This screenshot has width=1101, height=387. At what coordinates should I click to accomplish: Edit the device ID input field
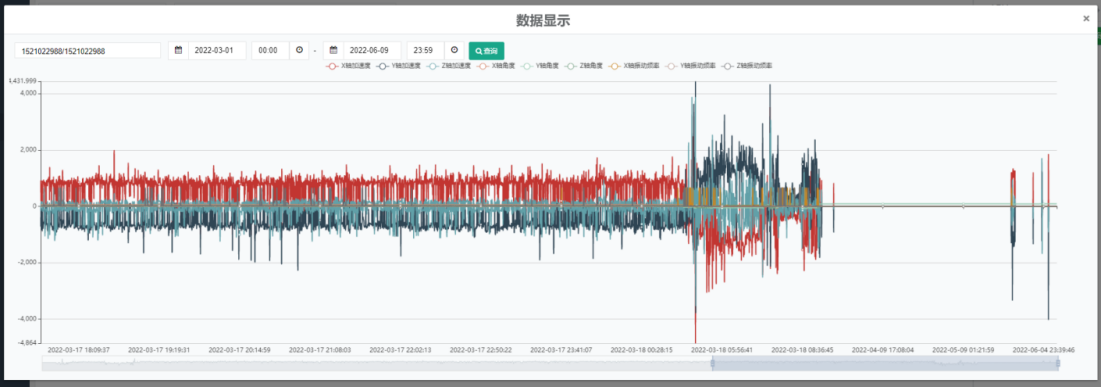coord(88,51)
